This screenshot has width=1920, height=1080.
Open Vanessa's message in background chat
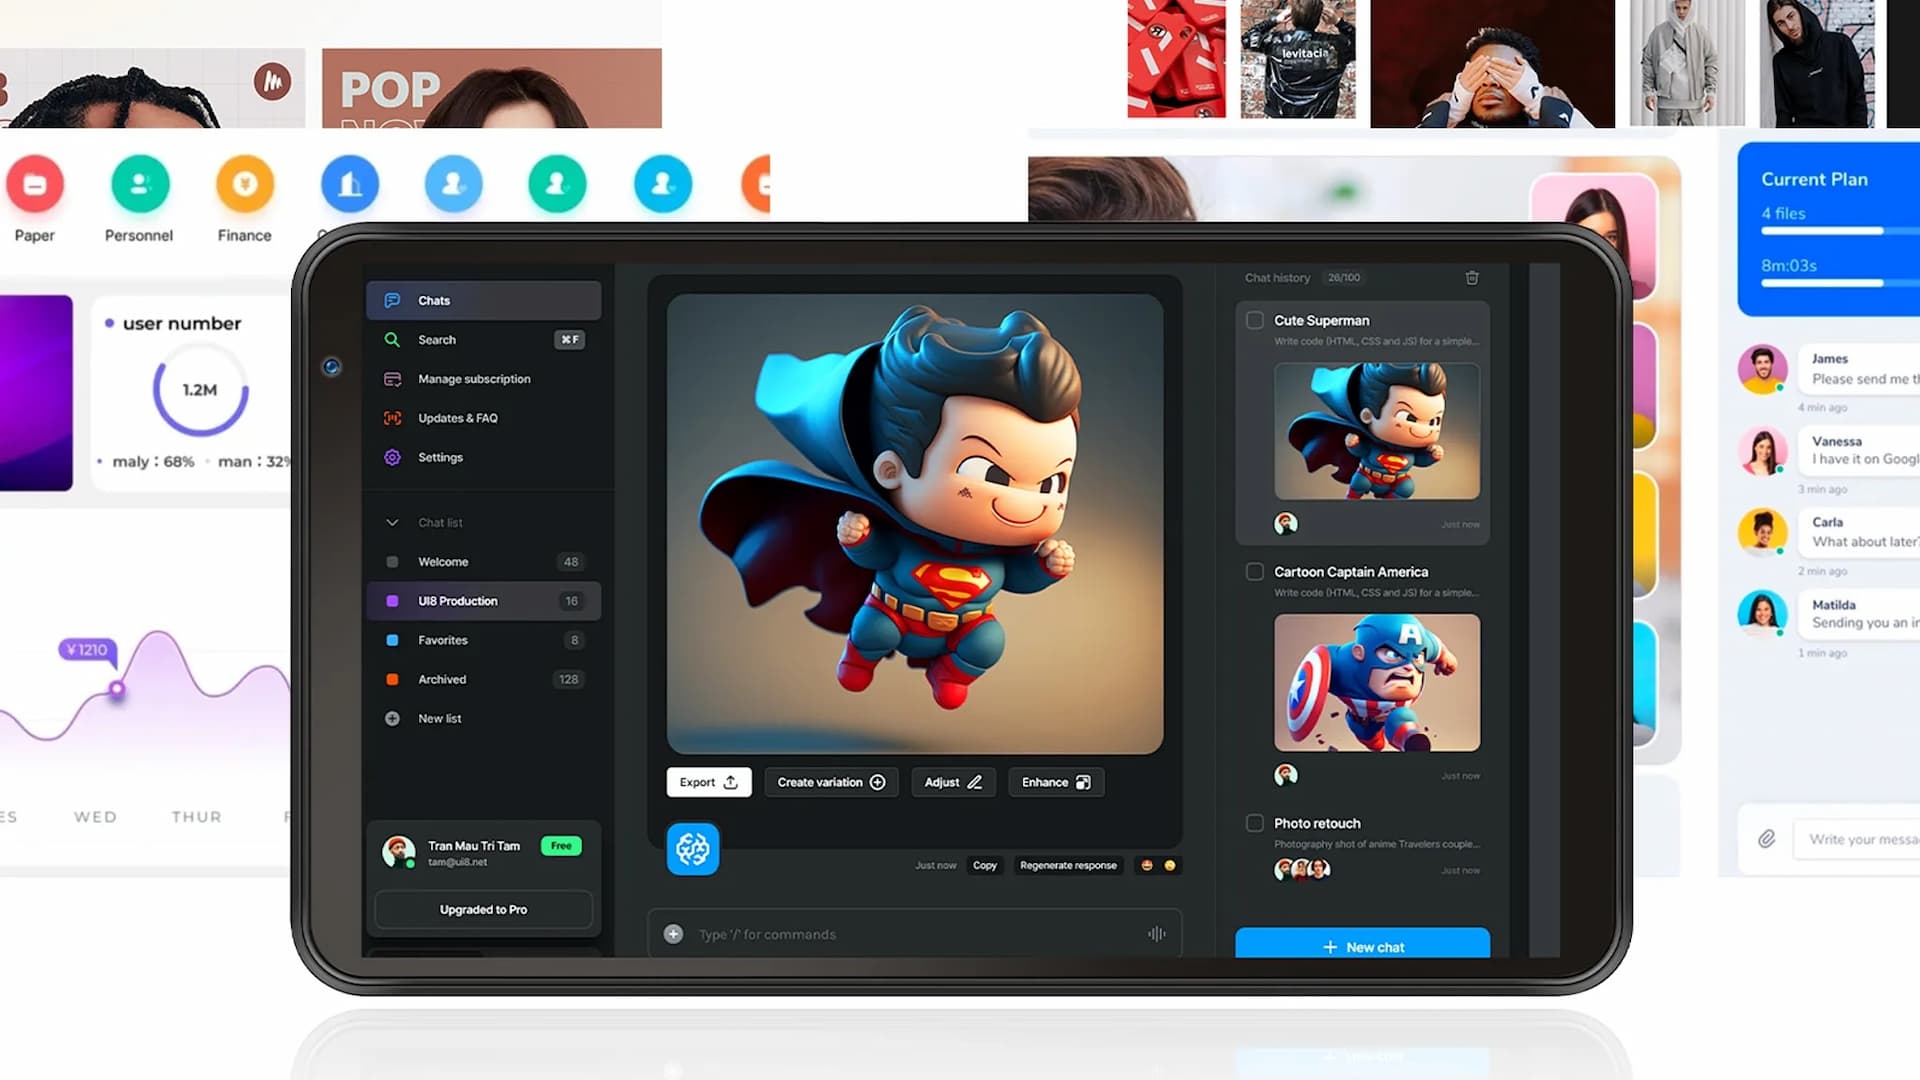point(1860,450)
